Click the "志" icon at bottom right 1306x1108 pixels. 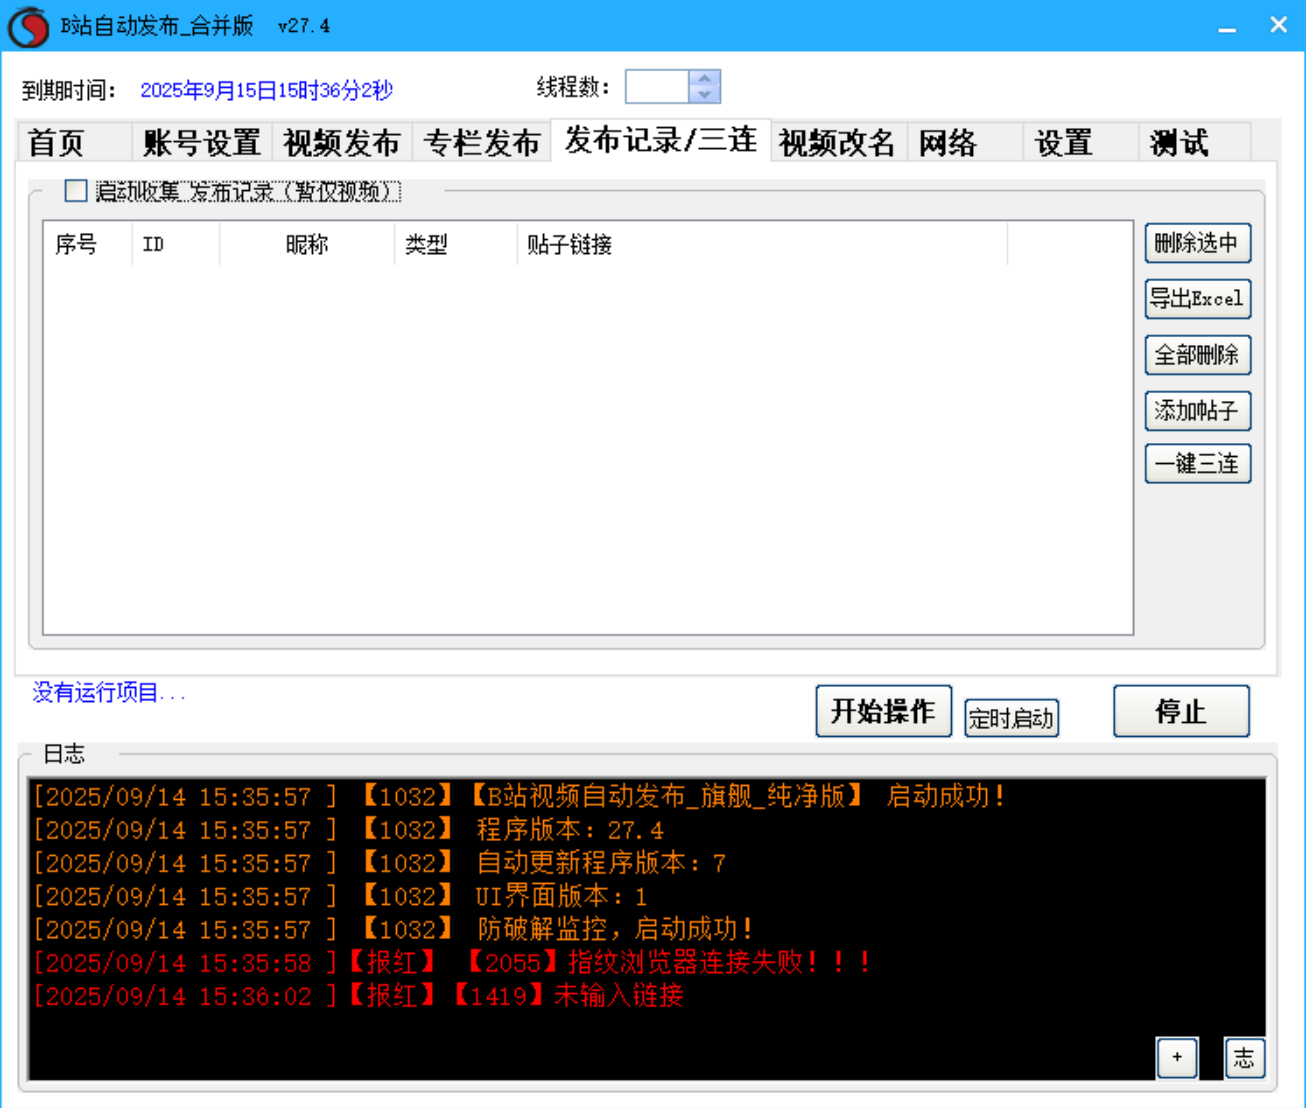pos(1244,1059)
